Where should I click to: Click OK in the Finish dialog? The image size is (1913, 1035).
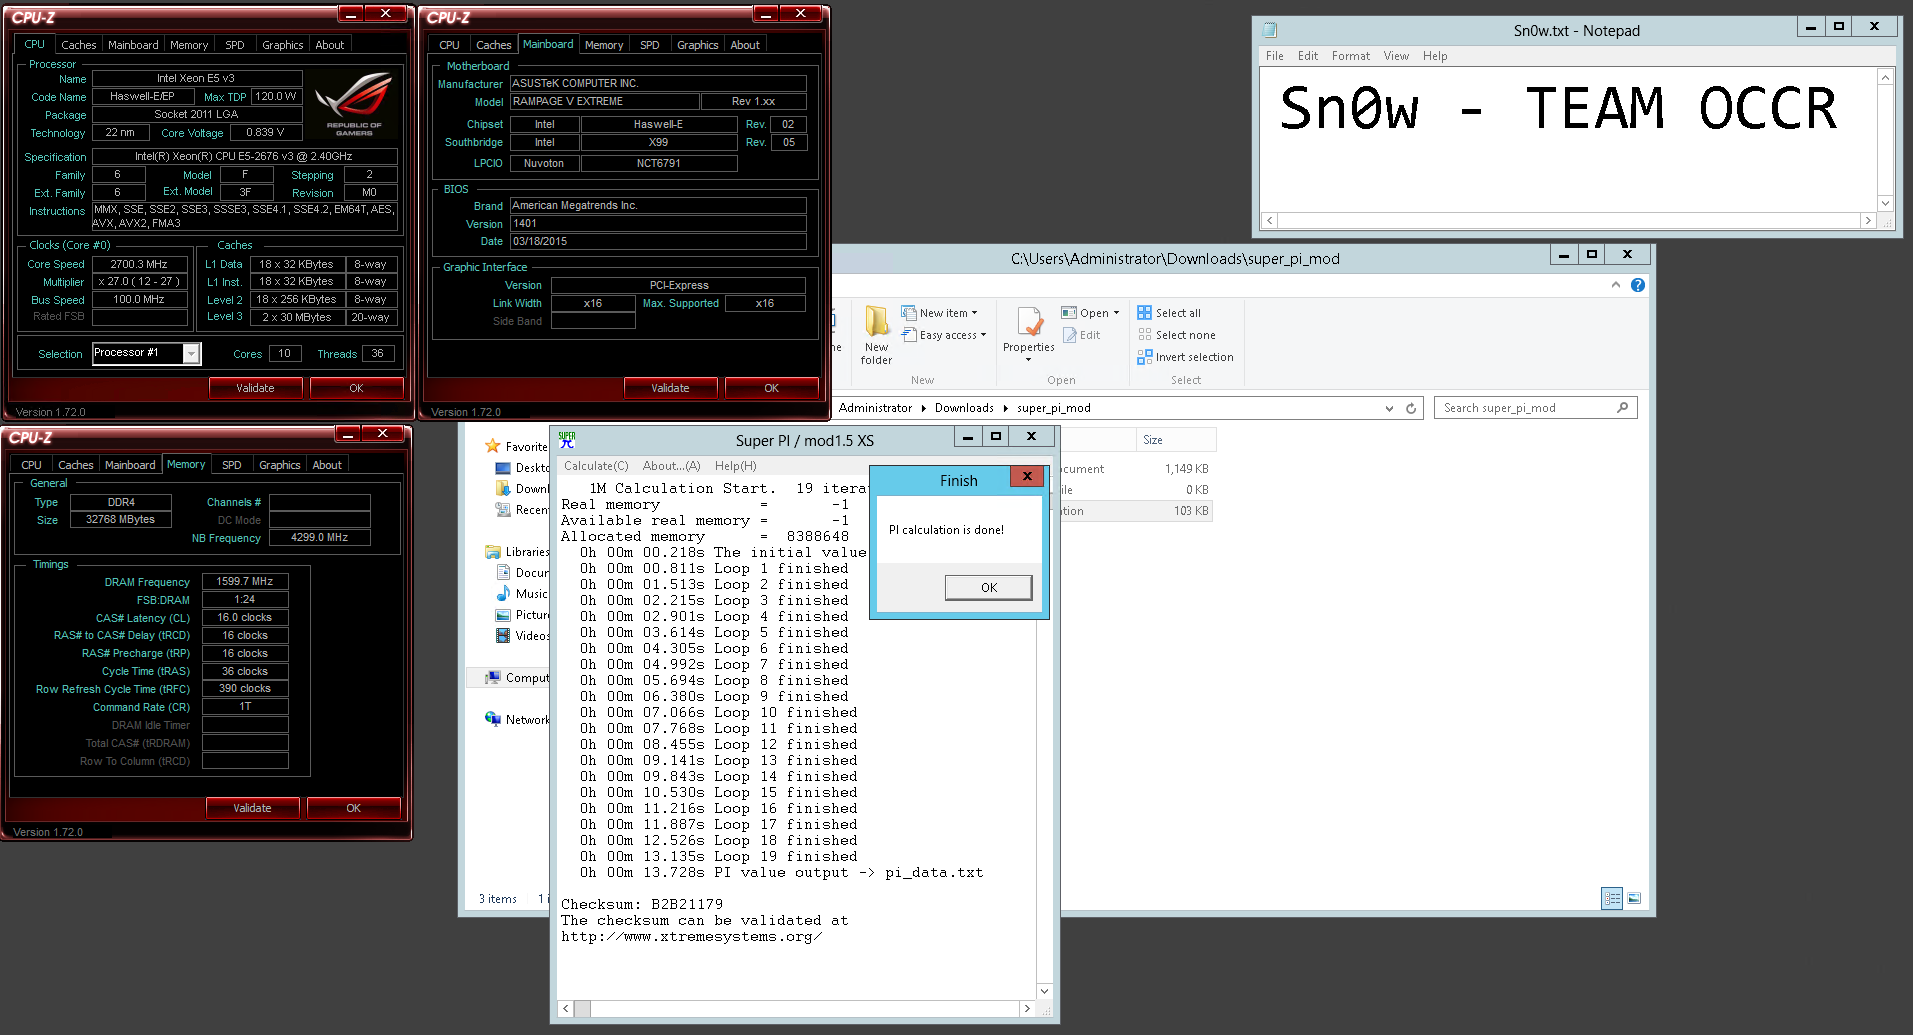(x=989, y=587)
